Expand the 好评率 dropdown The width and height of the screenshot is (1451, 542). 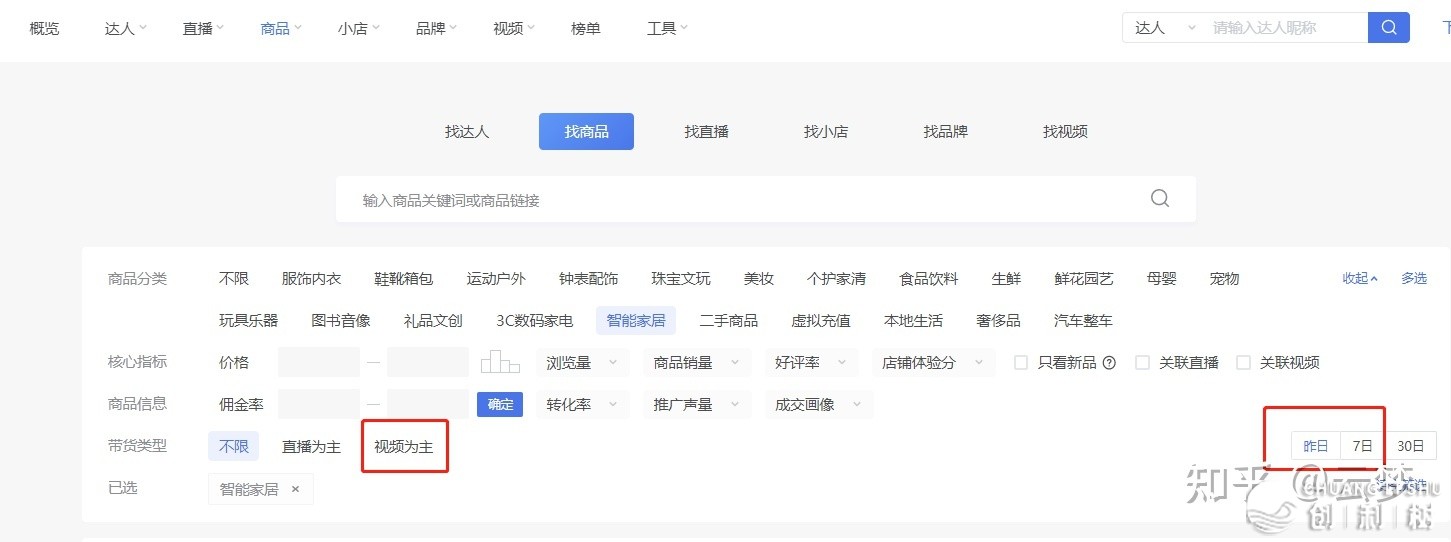coord(810,363)
